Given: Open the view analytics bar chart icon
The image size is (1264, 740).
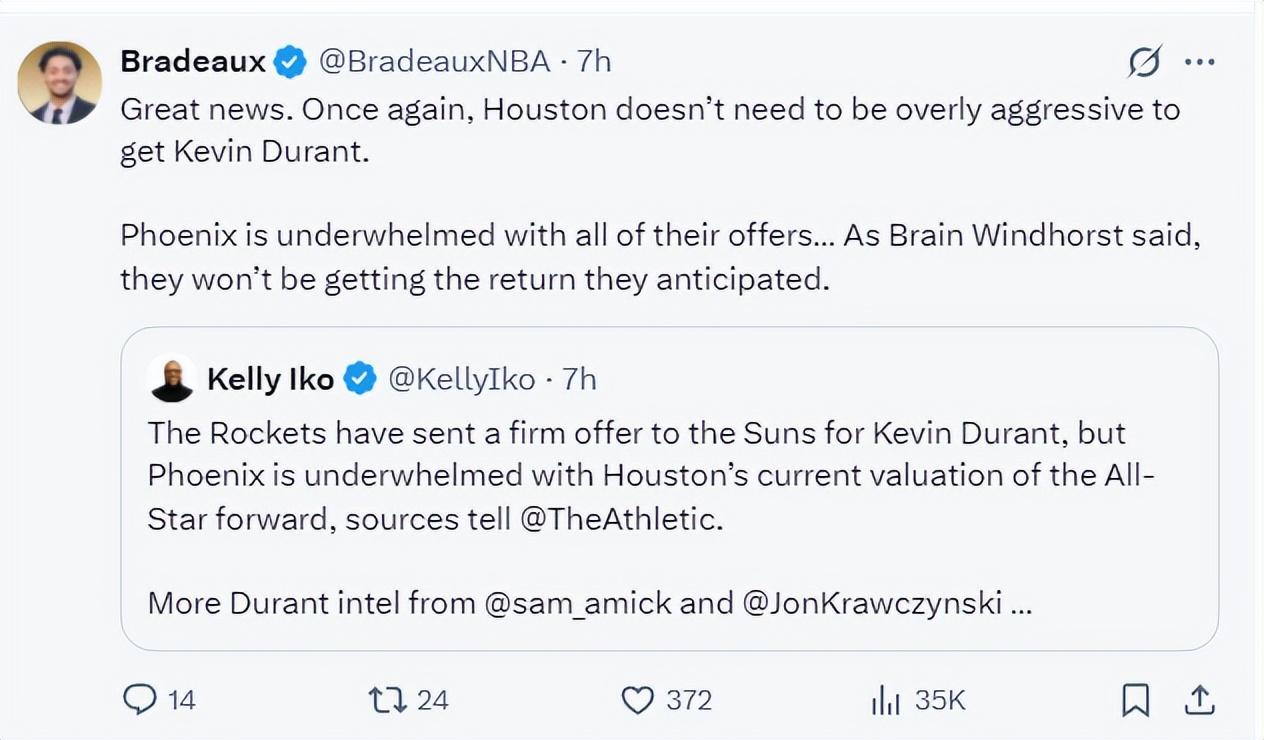Looking at the screenshot, I should point(885,701).
